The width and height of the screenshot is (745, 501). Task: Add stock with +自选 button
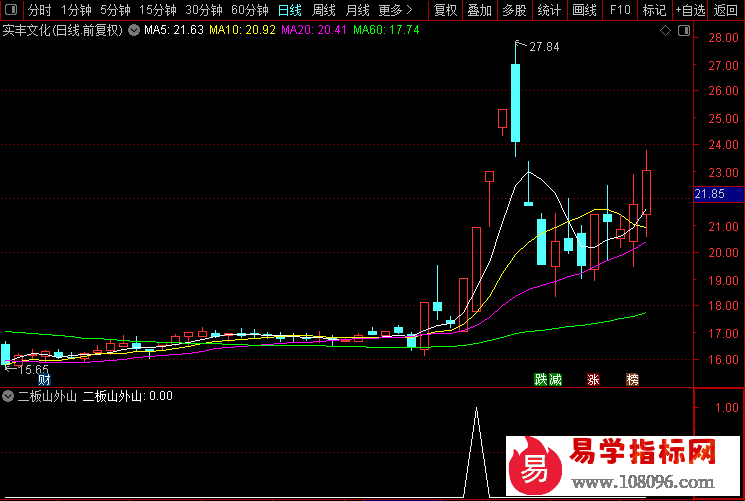click(690, 10)
